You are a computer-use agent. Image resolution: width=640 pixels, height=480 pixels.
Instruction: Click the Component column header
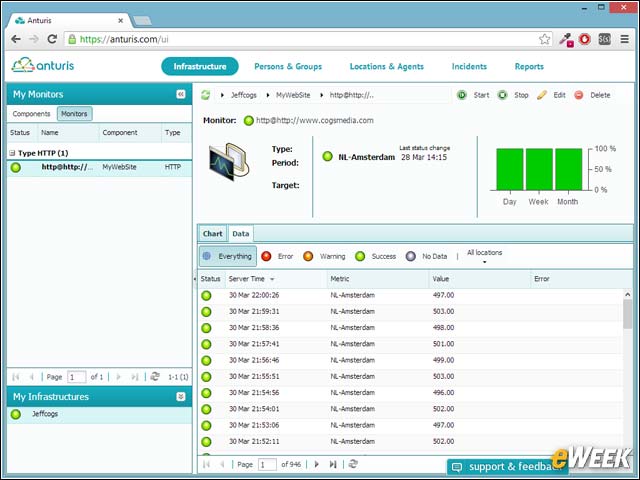point(130,133)
